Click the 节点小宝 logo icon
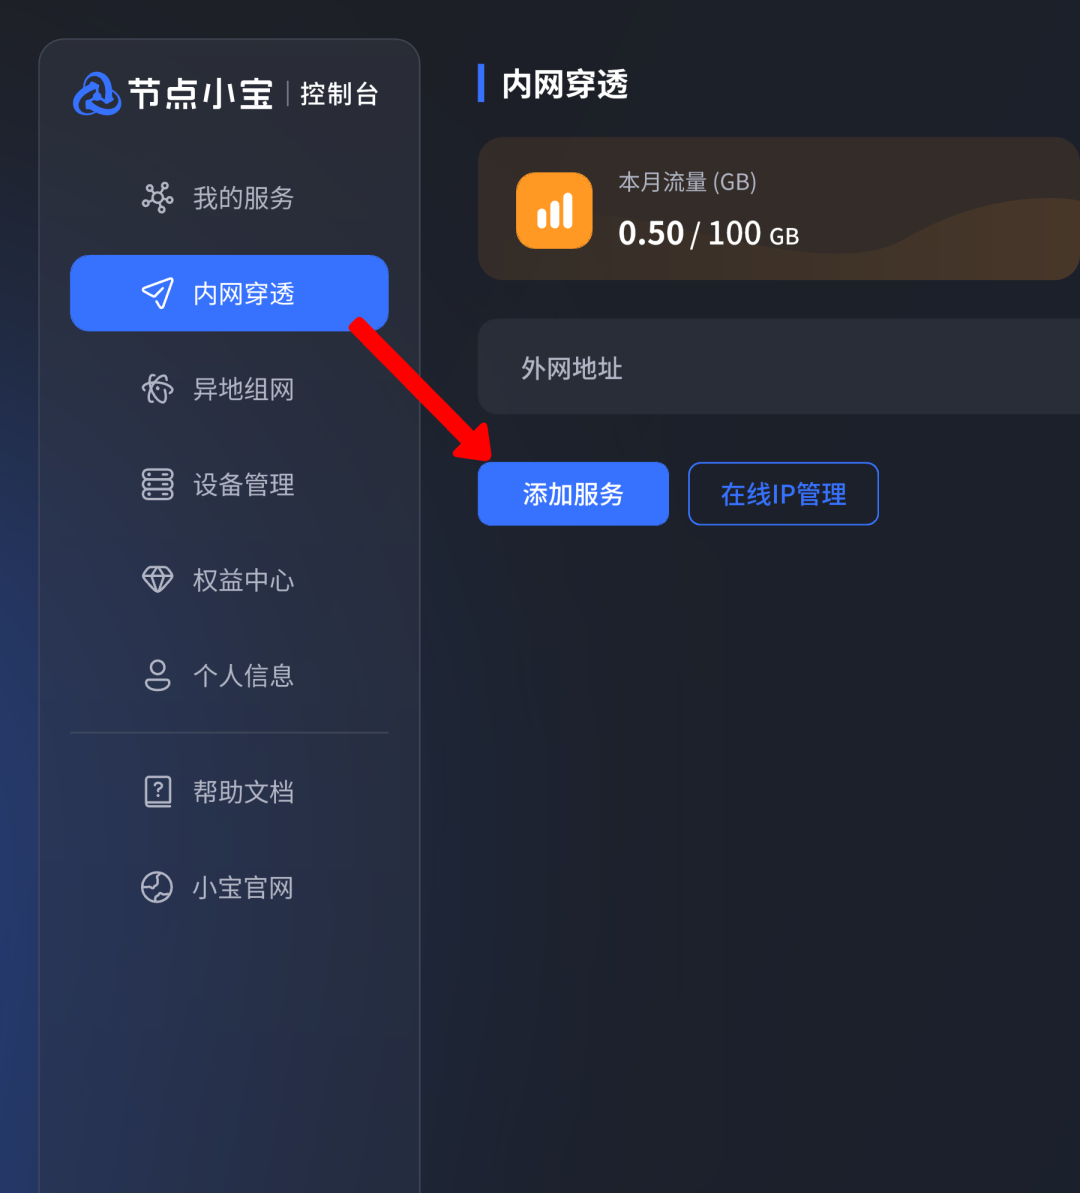The height and width of the screenshot is (1193, 1080). tap(97, 94)
